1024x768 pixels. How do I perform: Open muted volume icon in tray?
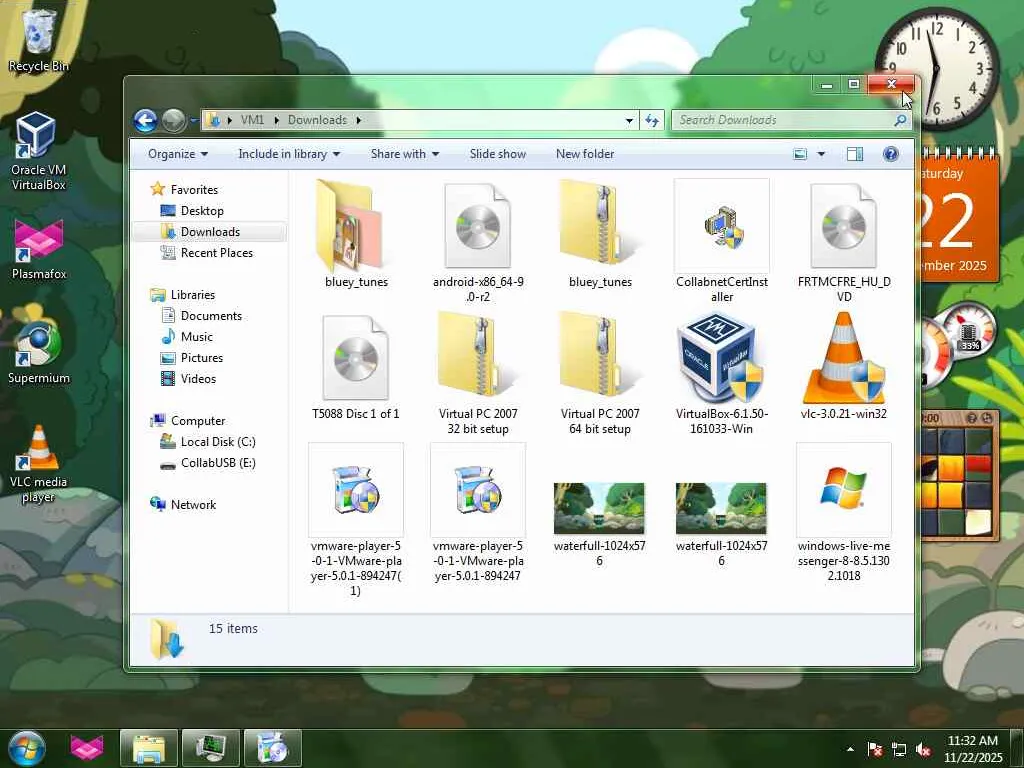923,749
